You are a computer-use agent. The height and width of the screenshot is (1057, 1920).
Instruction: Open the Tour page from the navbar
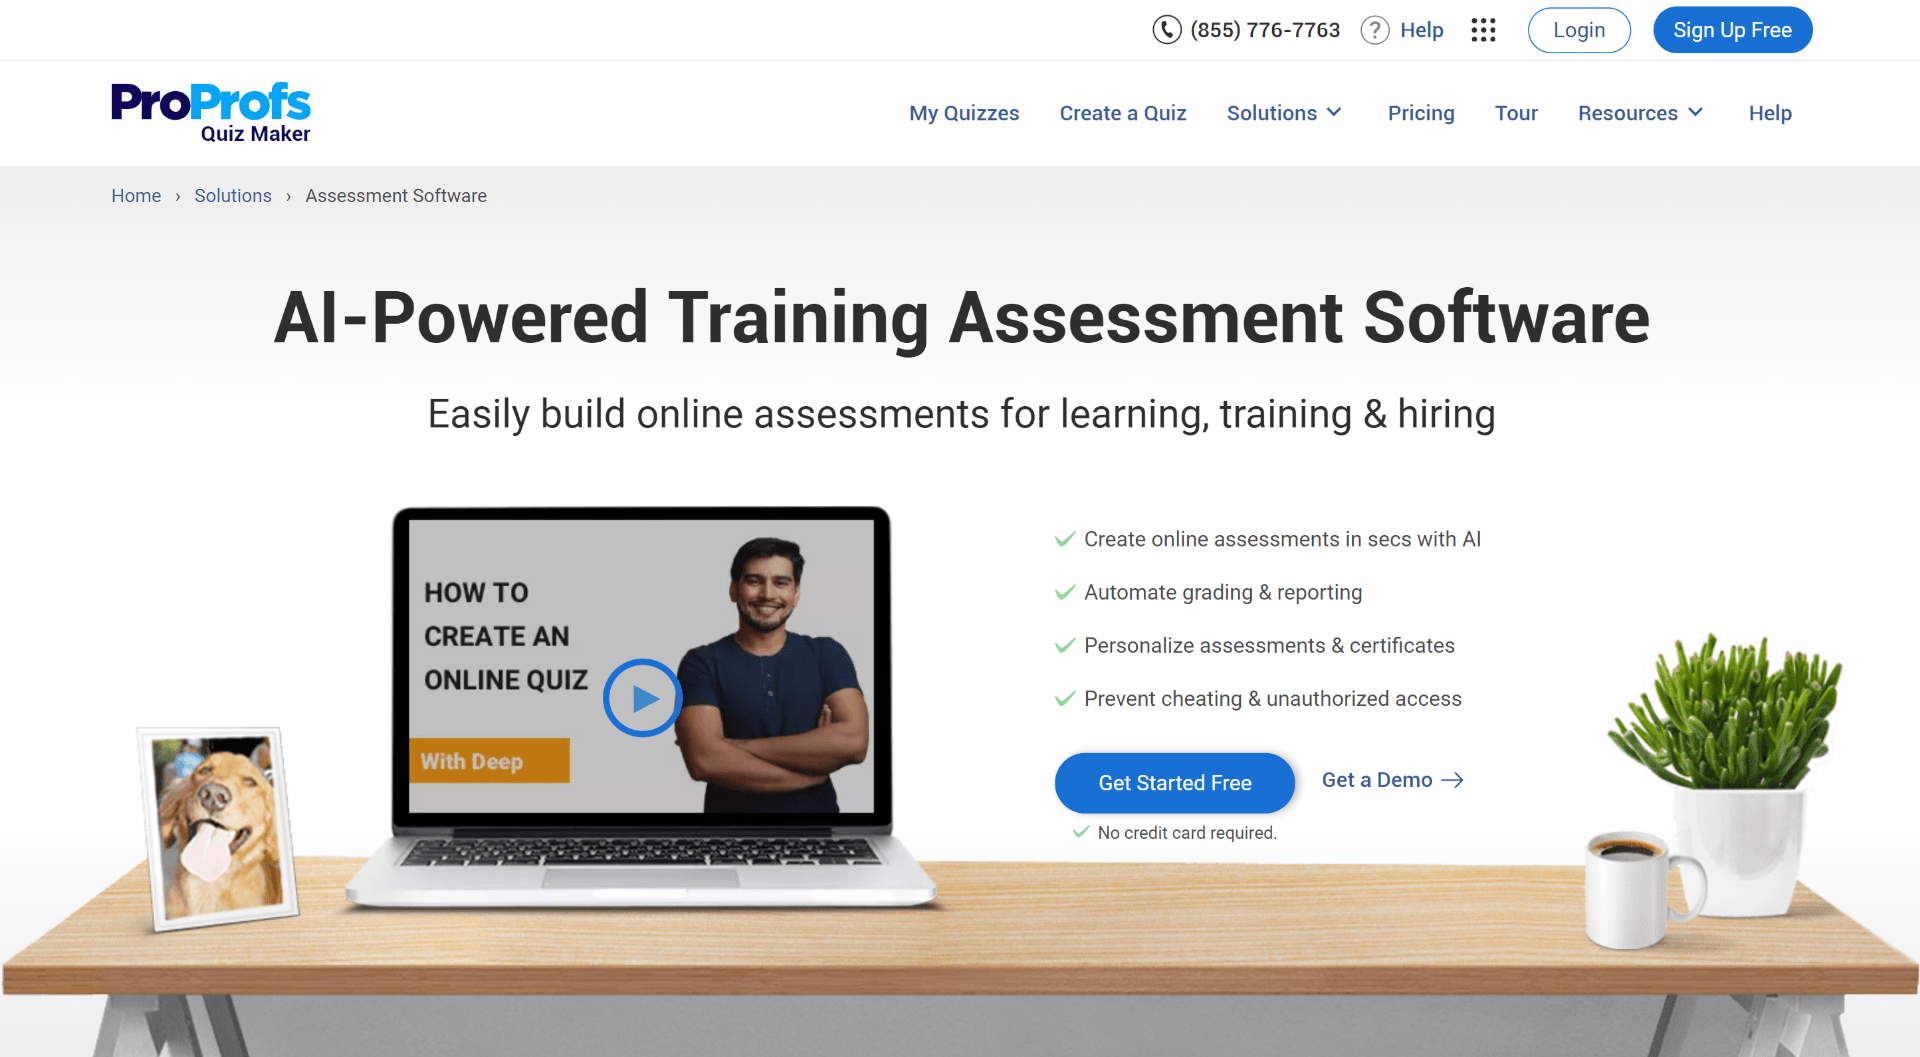1516,113
